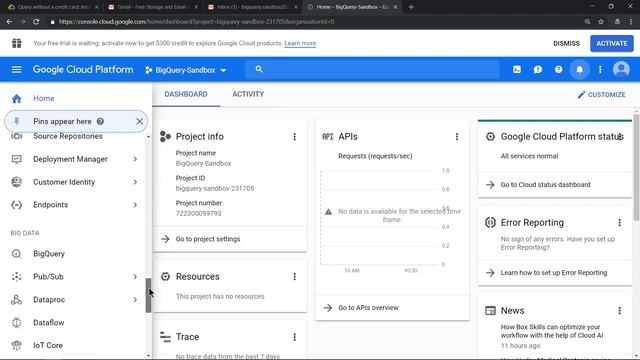Open the project selector BigQuery-Sandbox dropdown

[186, 70]
